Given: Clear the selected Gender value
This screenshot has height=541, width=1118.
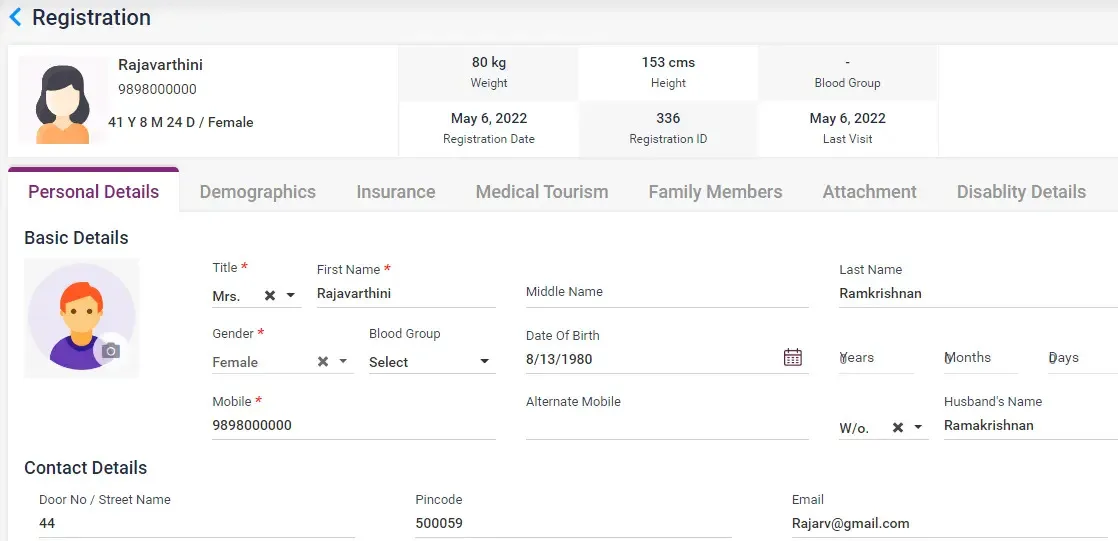Looking at the screenshot, I should [x=323, y=362].
